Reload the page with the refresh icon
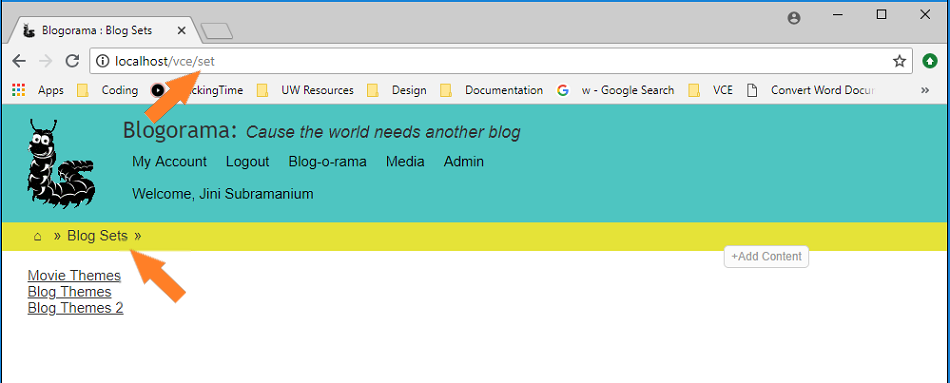 [x=73, y=61]
